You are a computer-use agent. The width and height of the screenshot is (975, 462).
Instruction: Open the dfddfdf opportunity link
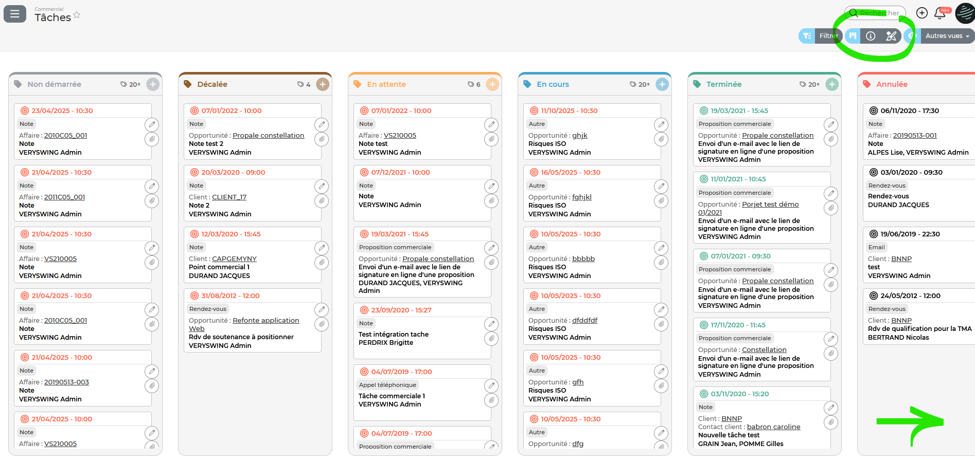tap(585, 320)
